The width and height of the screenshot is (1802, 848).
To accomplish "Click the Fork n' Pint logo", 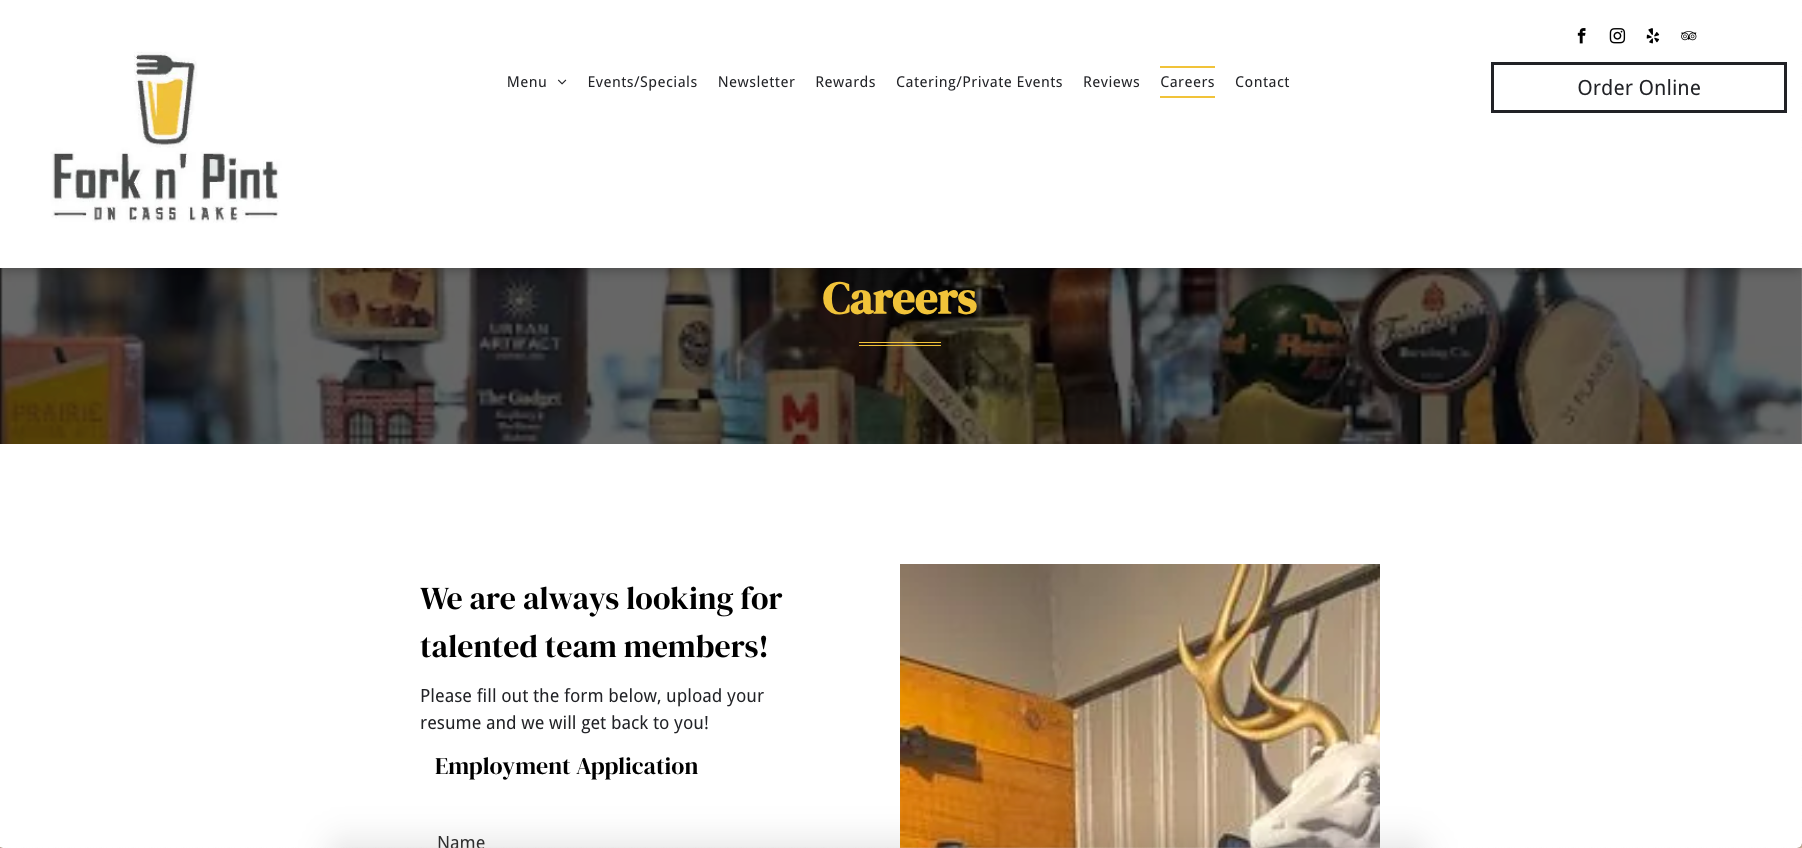I will click(165, 137).
